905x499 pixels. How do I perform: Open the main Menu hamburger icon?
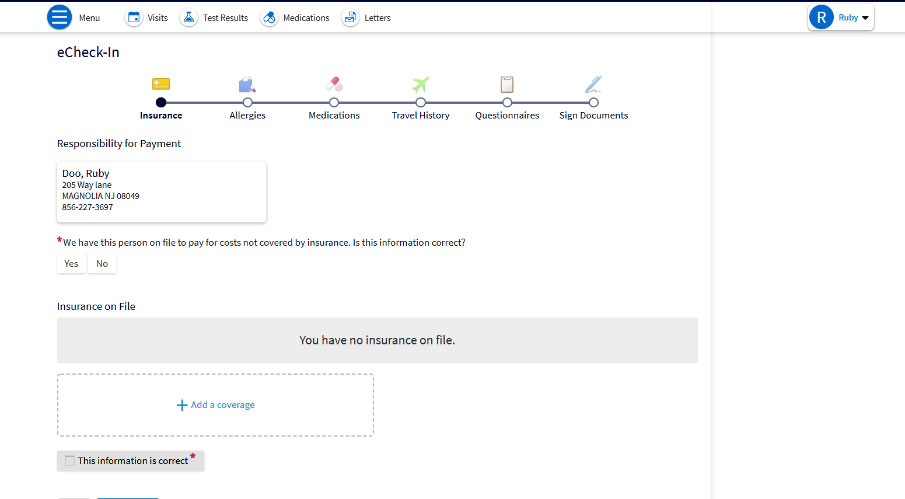coord(61,18)
